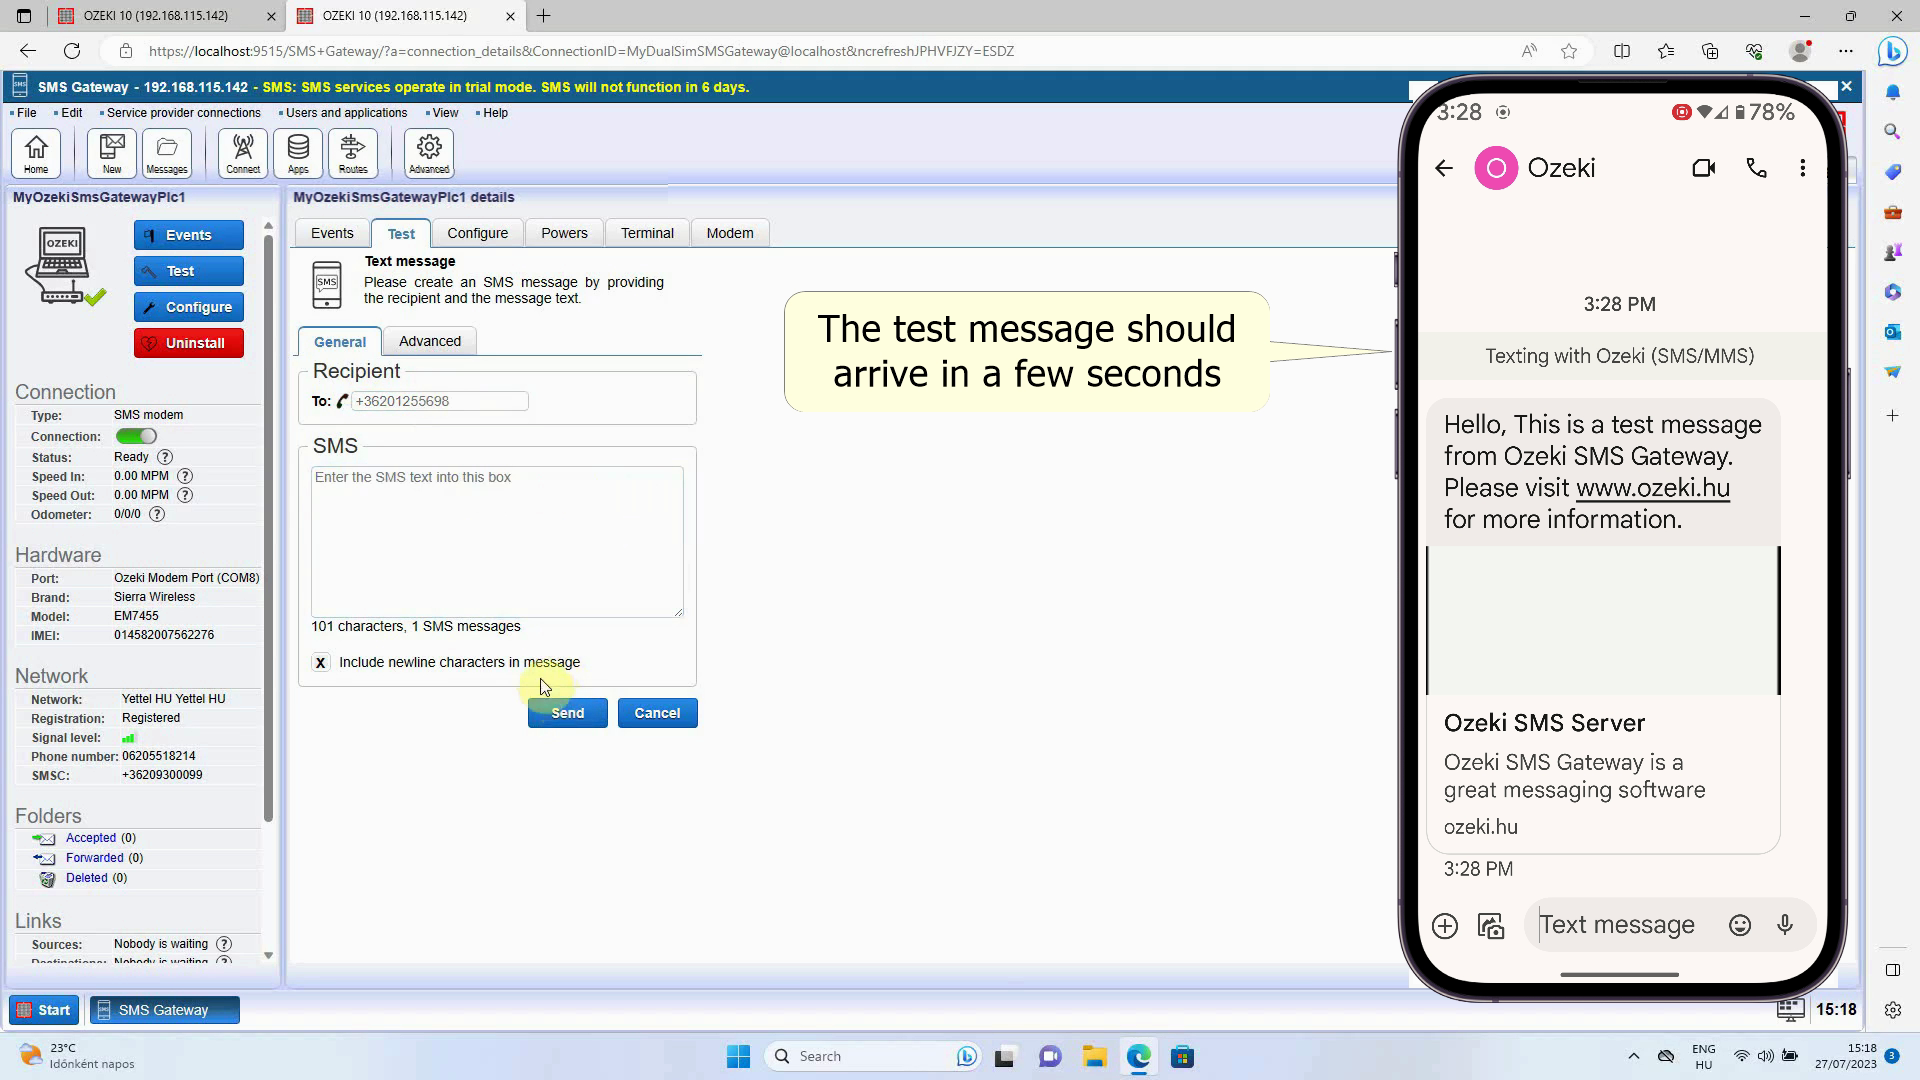
Task: Click the Sources help icon
Action: click(224, 944)
